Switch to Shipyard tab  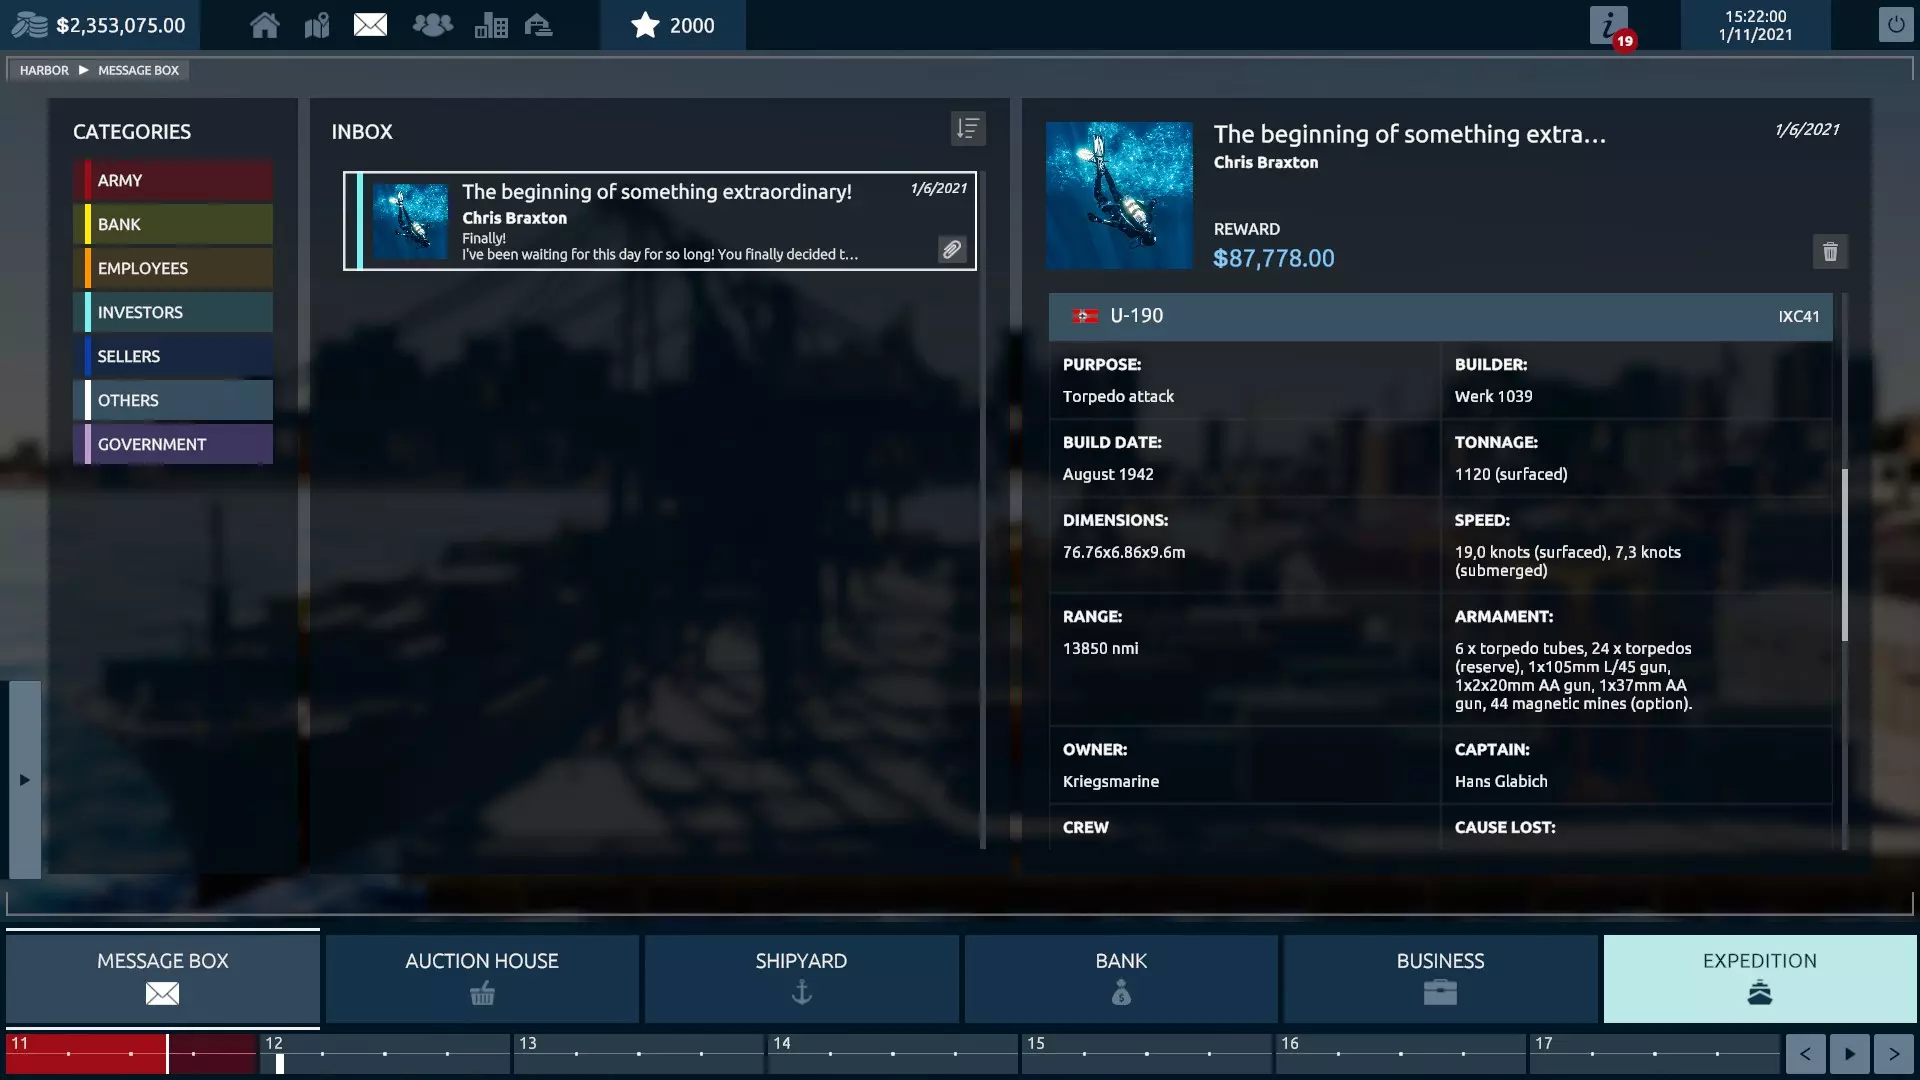coord(801,977)
